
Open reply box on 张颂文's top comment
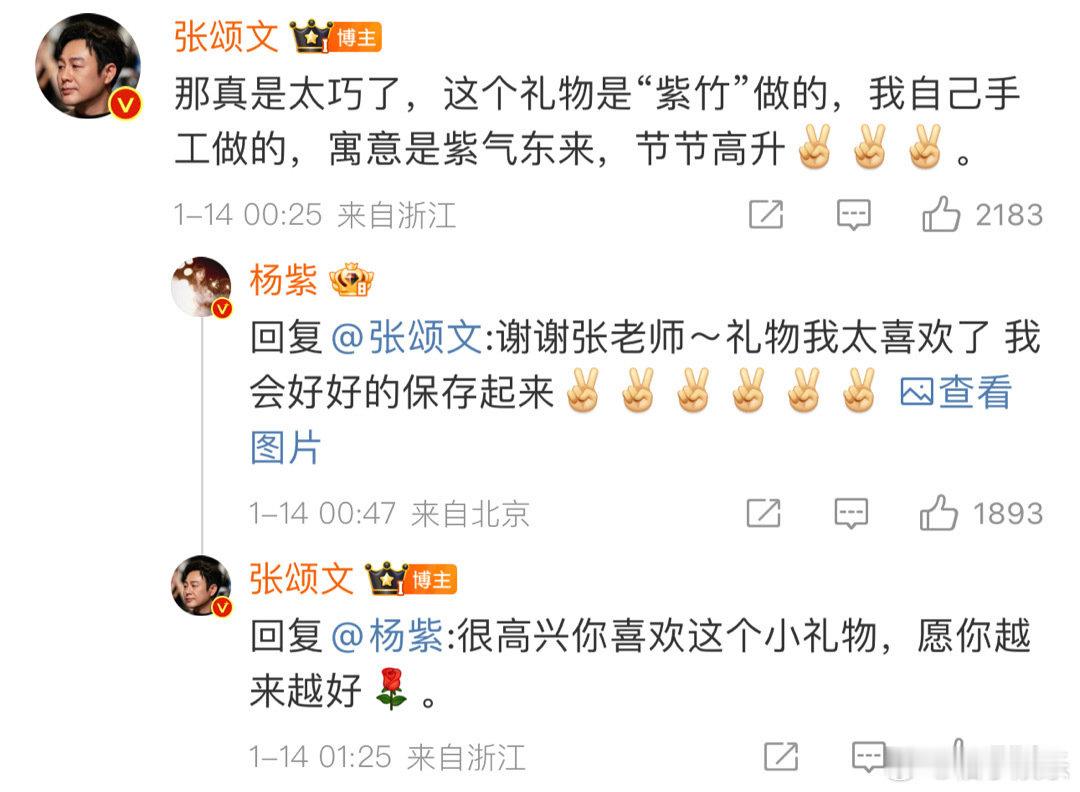[x=853, y=215]
